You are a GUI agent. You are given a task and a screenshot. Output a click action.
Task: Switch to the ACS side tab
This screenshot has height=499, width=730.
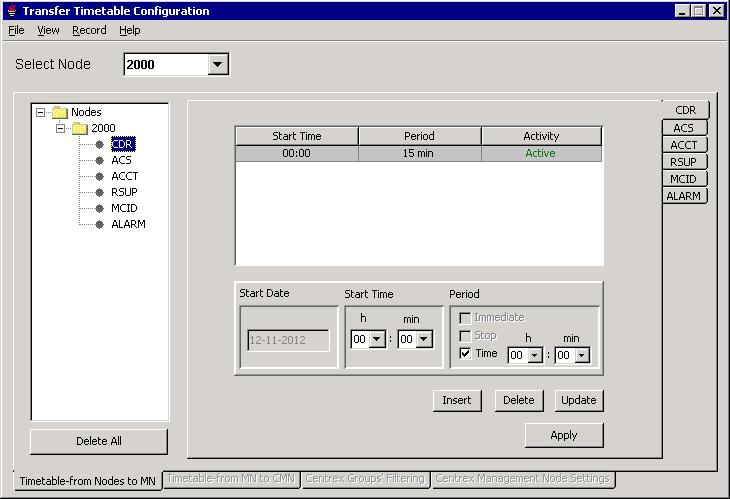tap(684, 128)
